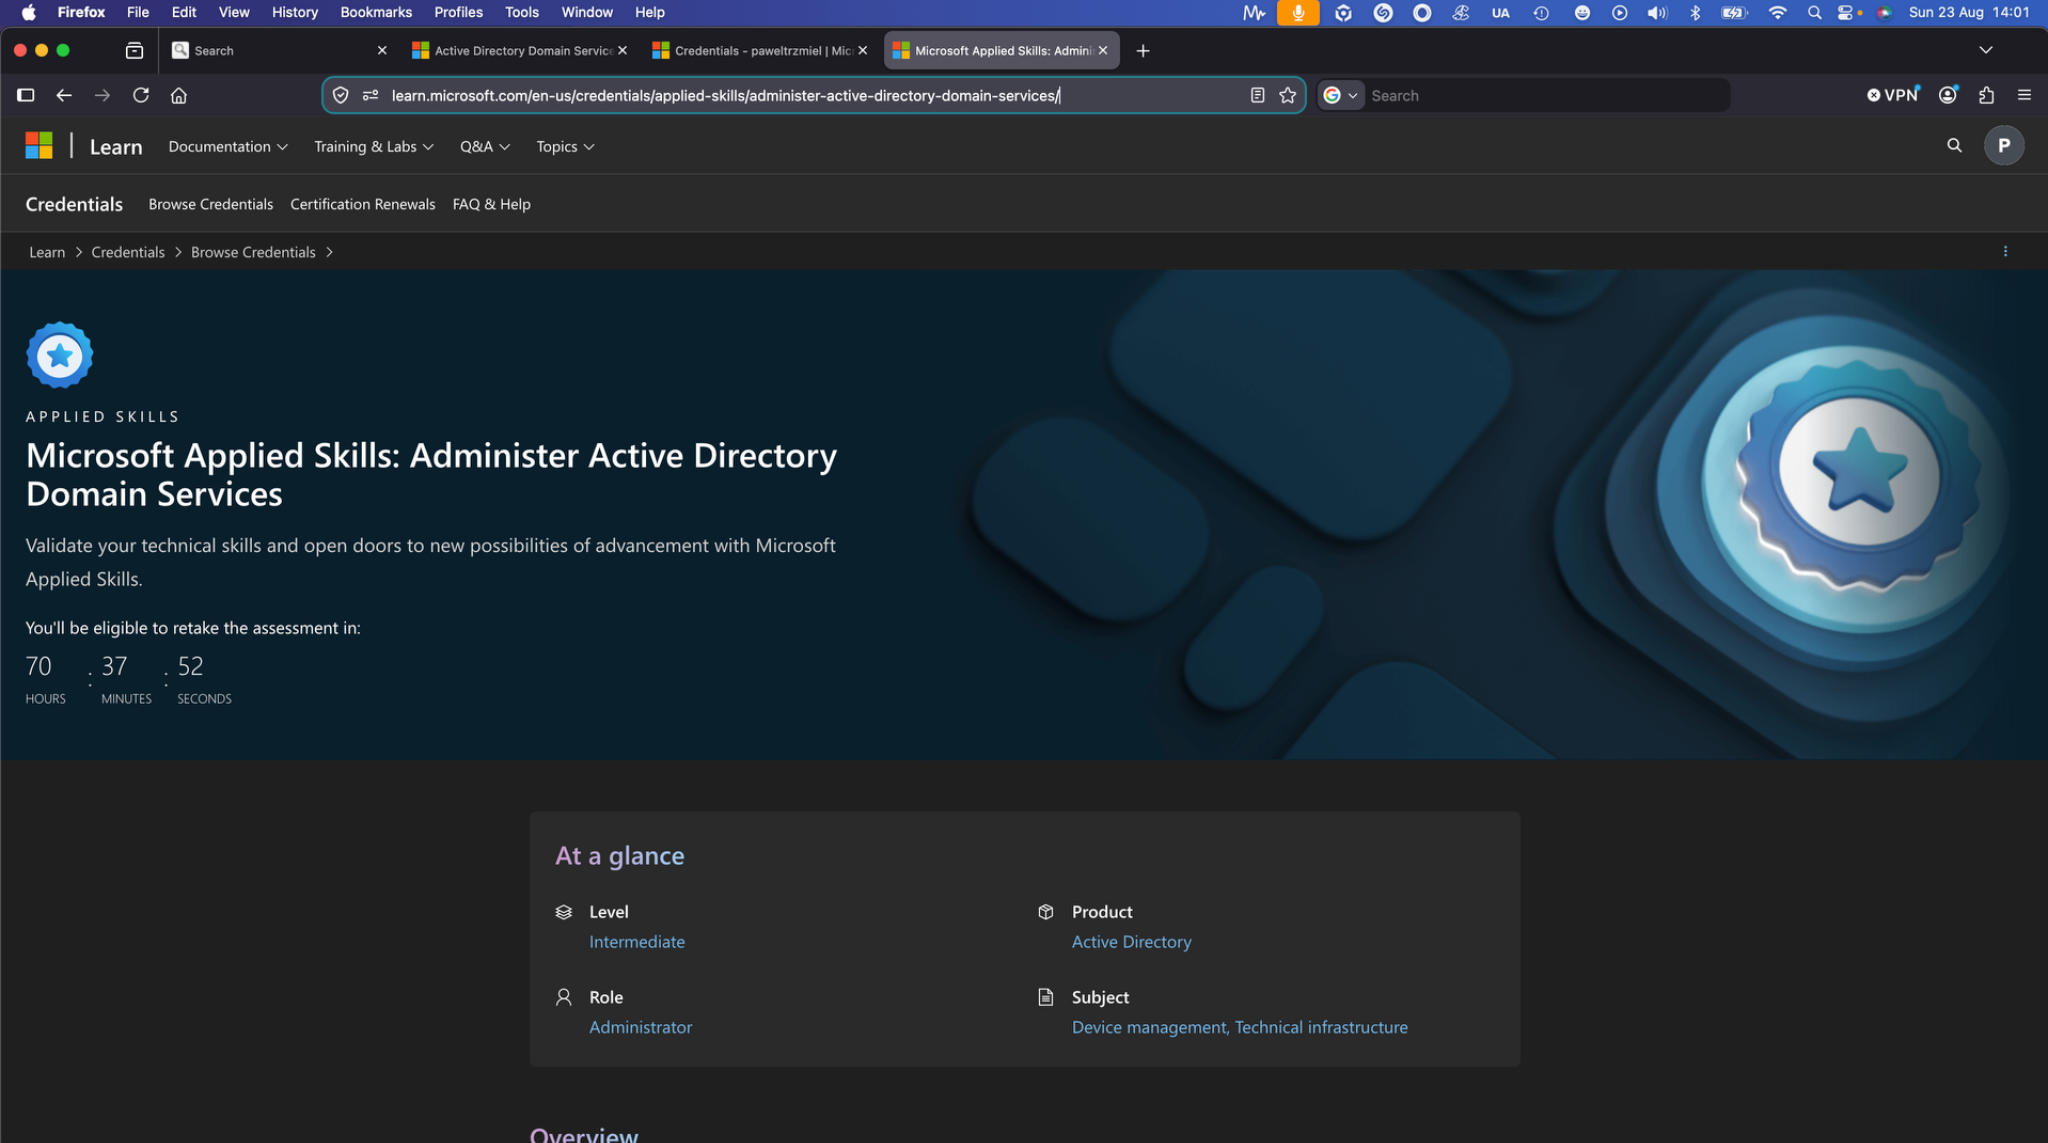Open the Firefox home page
The height and width of the screenshot is (1143, 2048).
coord(179,95)
